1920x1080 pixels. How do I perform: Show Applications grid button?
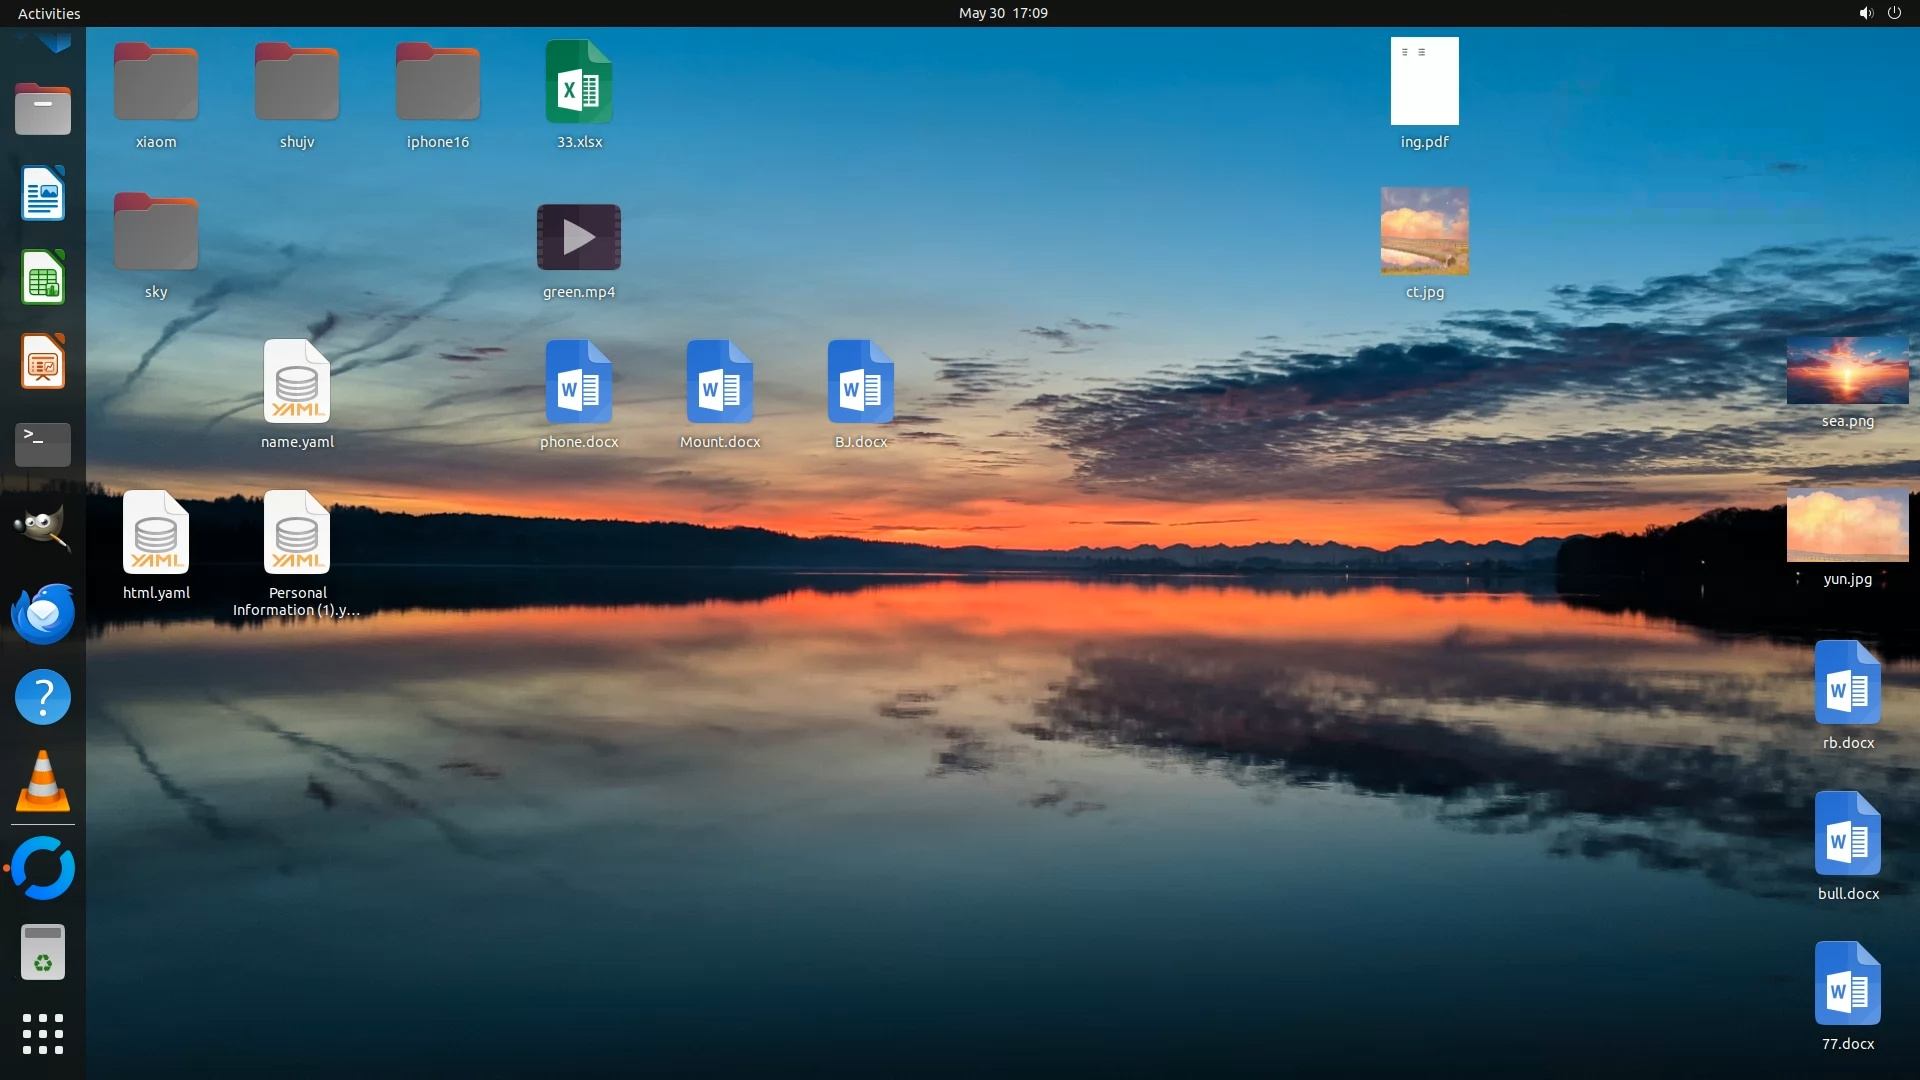[43, 1034]
